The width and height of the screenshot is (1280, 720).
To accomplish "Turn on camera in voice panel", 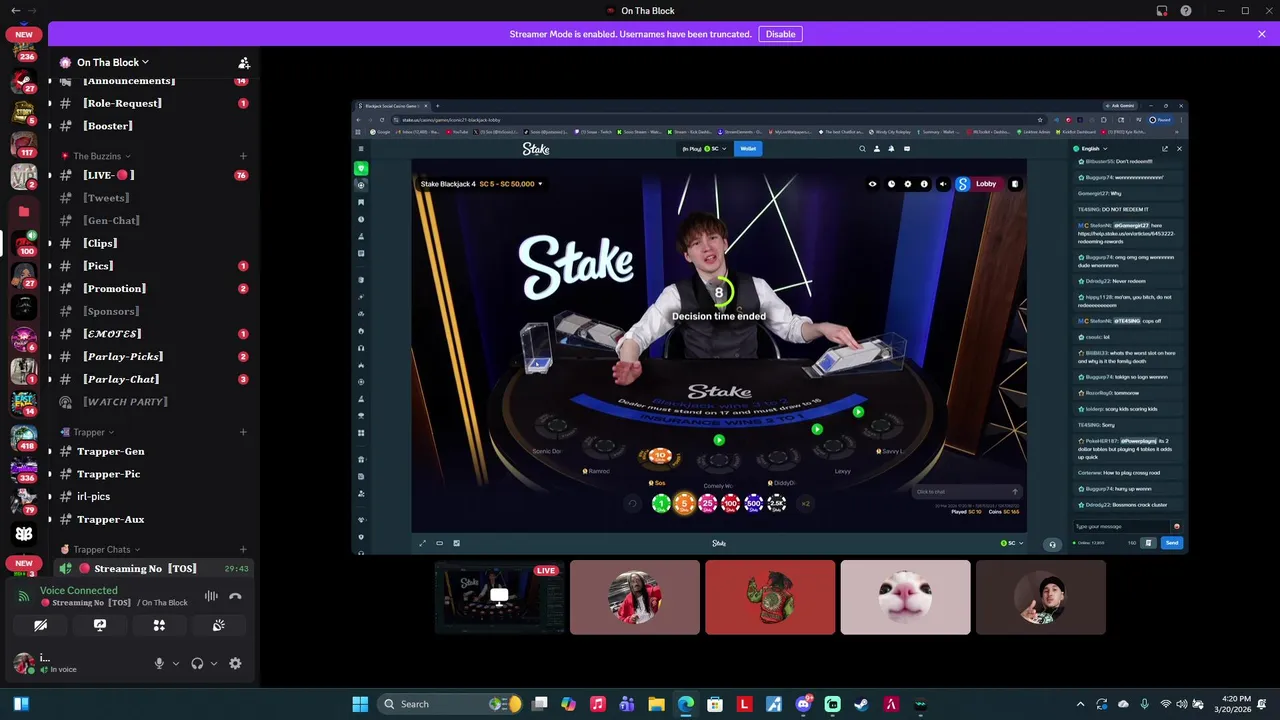I will (x=40, y=625).
